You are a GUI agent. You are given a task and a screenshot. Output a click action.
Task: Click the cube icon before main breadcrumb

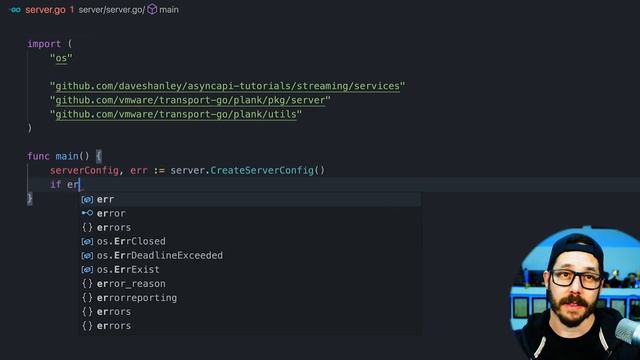coord(152,9)
